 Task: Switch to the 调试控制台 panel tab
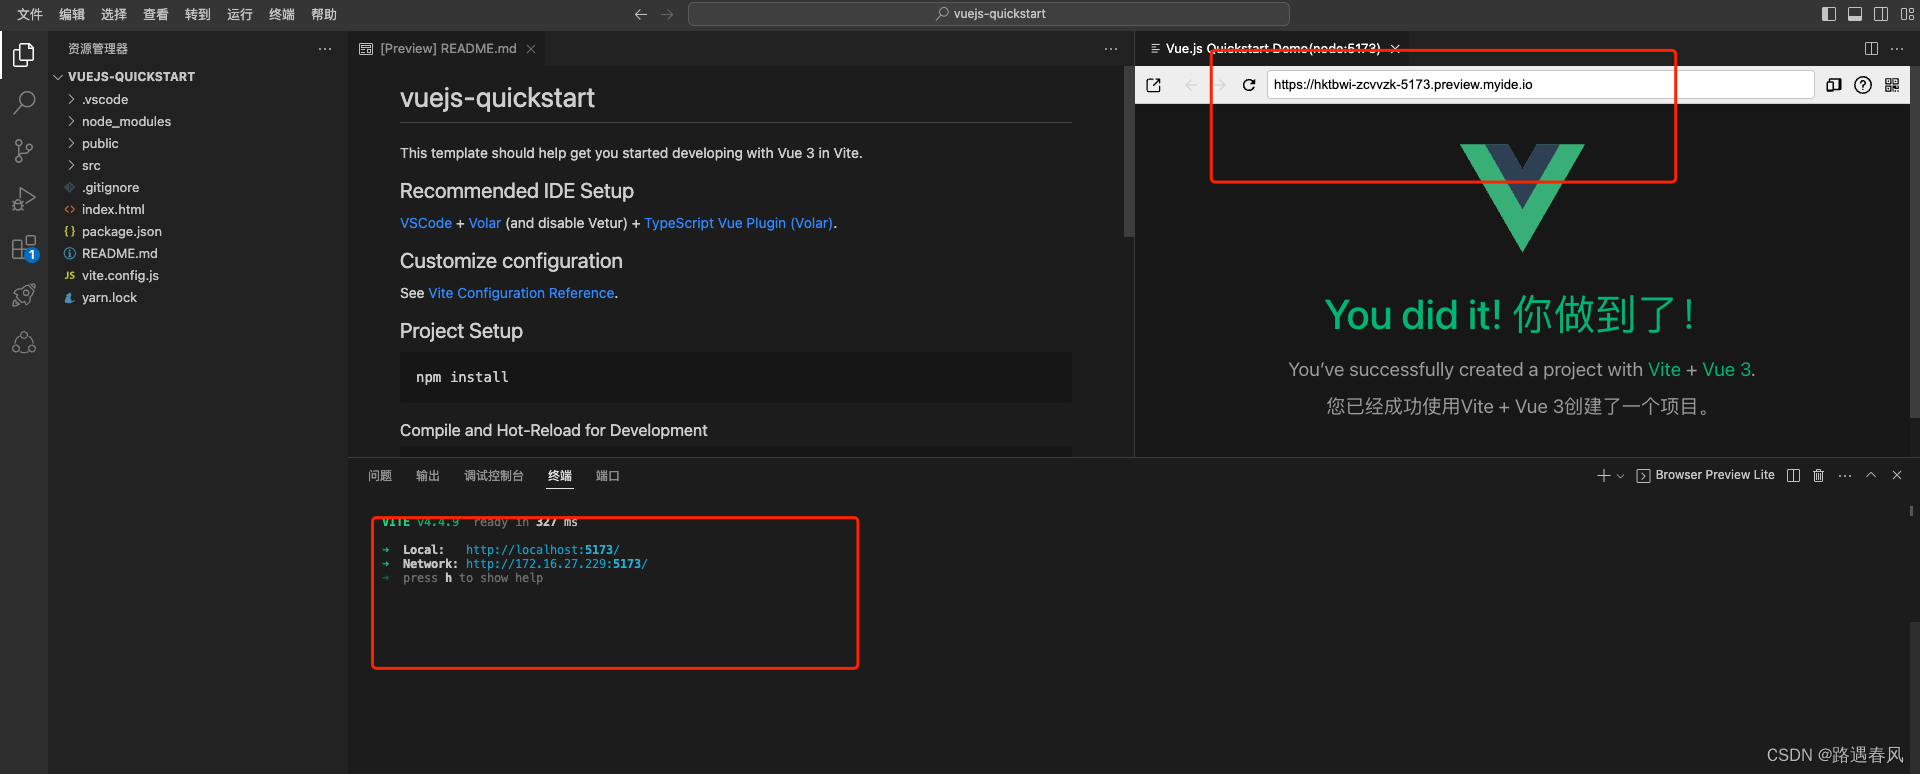pos(494,476)
